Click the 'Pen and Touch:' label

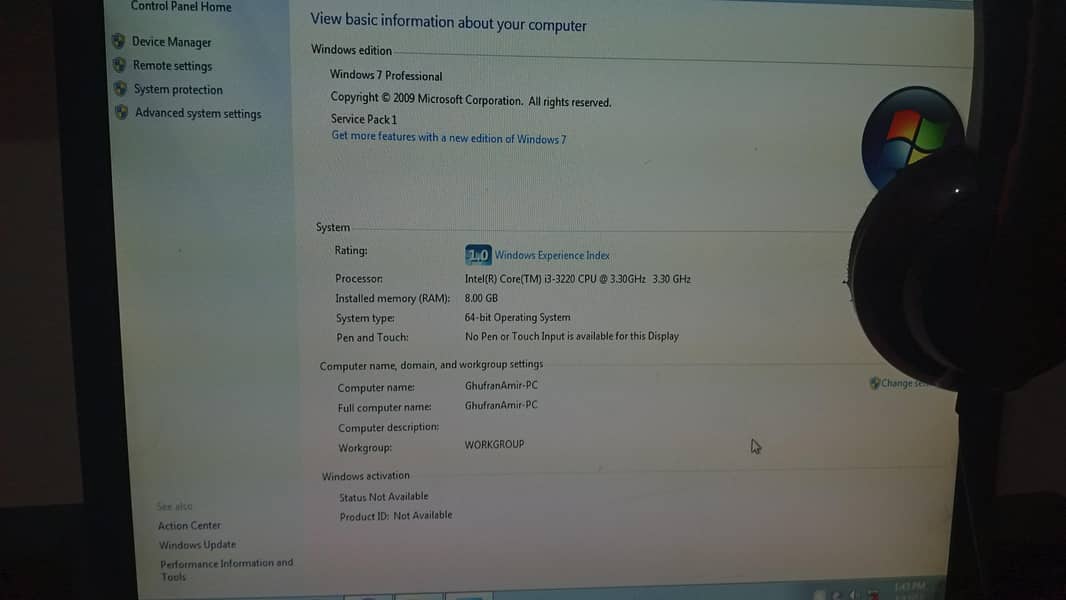coord(372,338)
